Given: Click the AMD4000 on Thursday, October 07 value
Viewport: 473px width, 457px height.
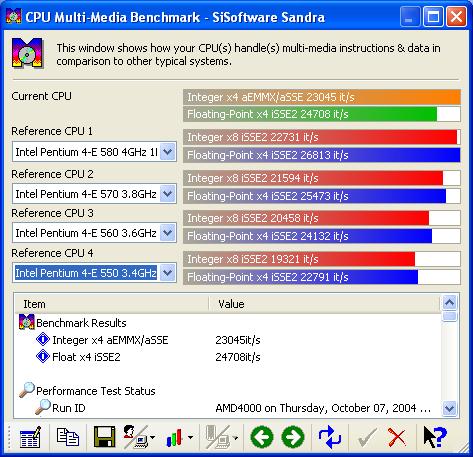Looking at the screenshot, I should pos(323,408).
